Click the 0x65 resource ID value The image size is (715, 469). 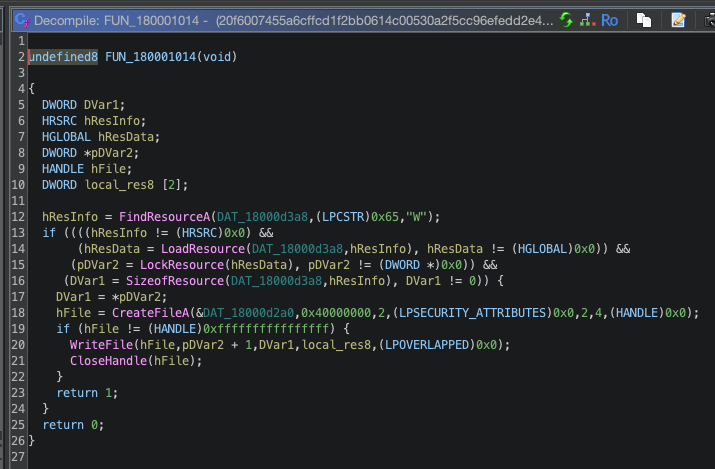385,217
